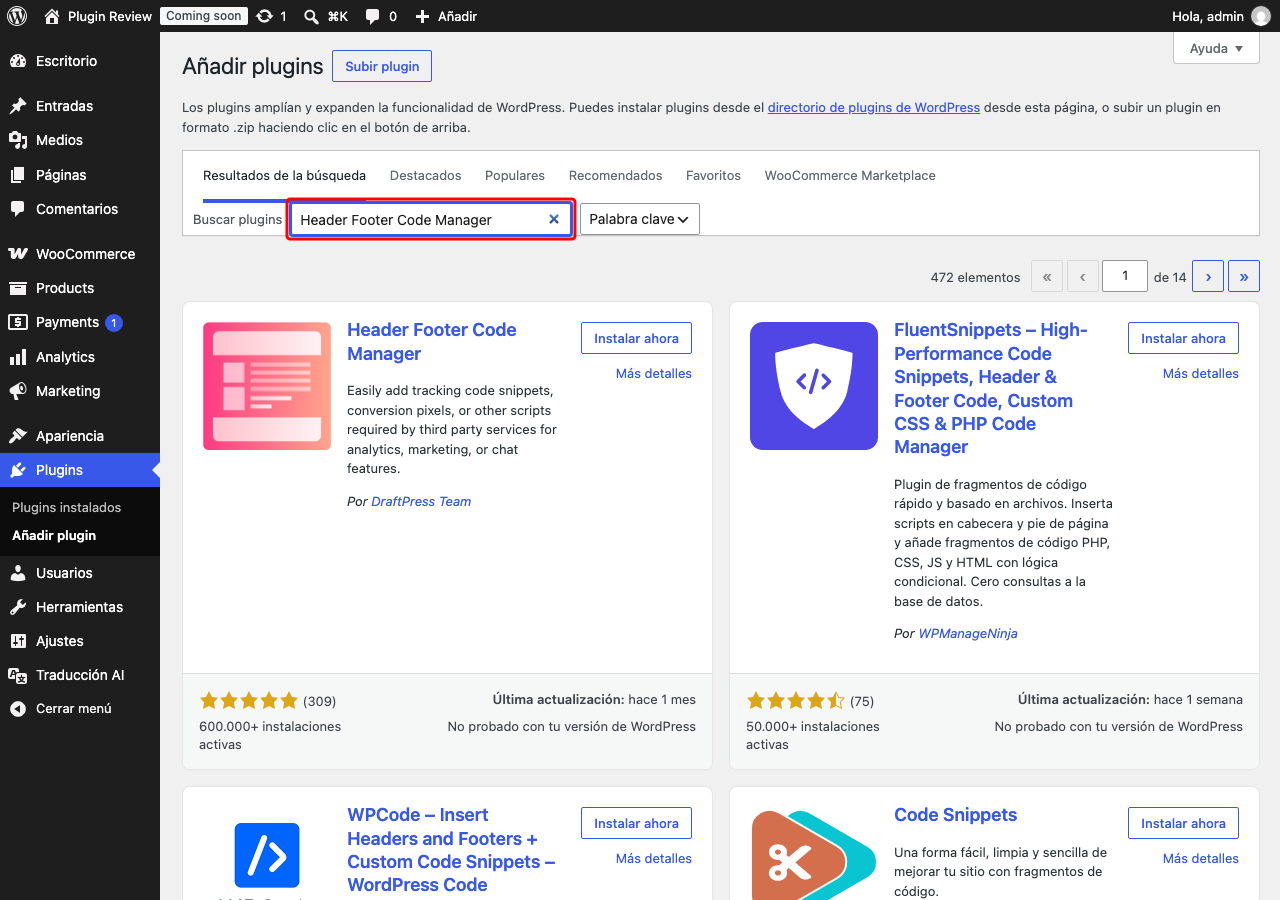Open the Añadir plugin submenu item
Image resolution: width=1280 pixels, height=900 pixels.
(54, 536)
